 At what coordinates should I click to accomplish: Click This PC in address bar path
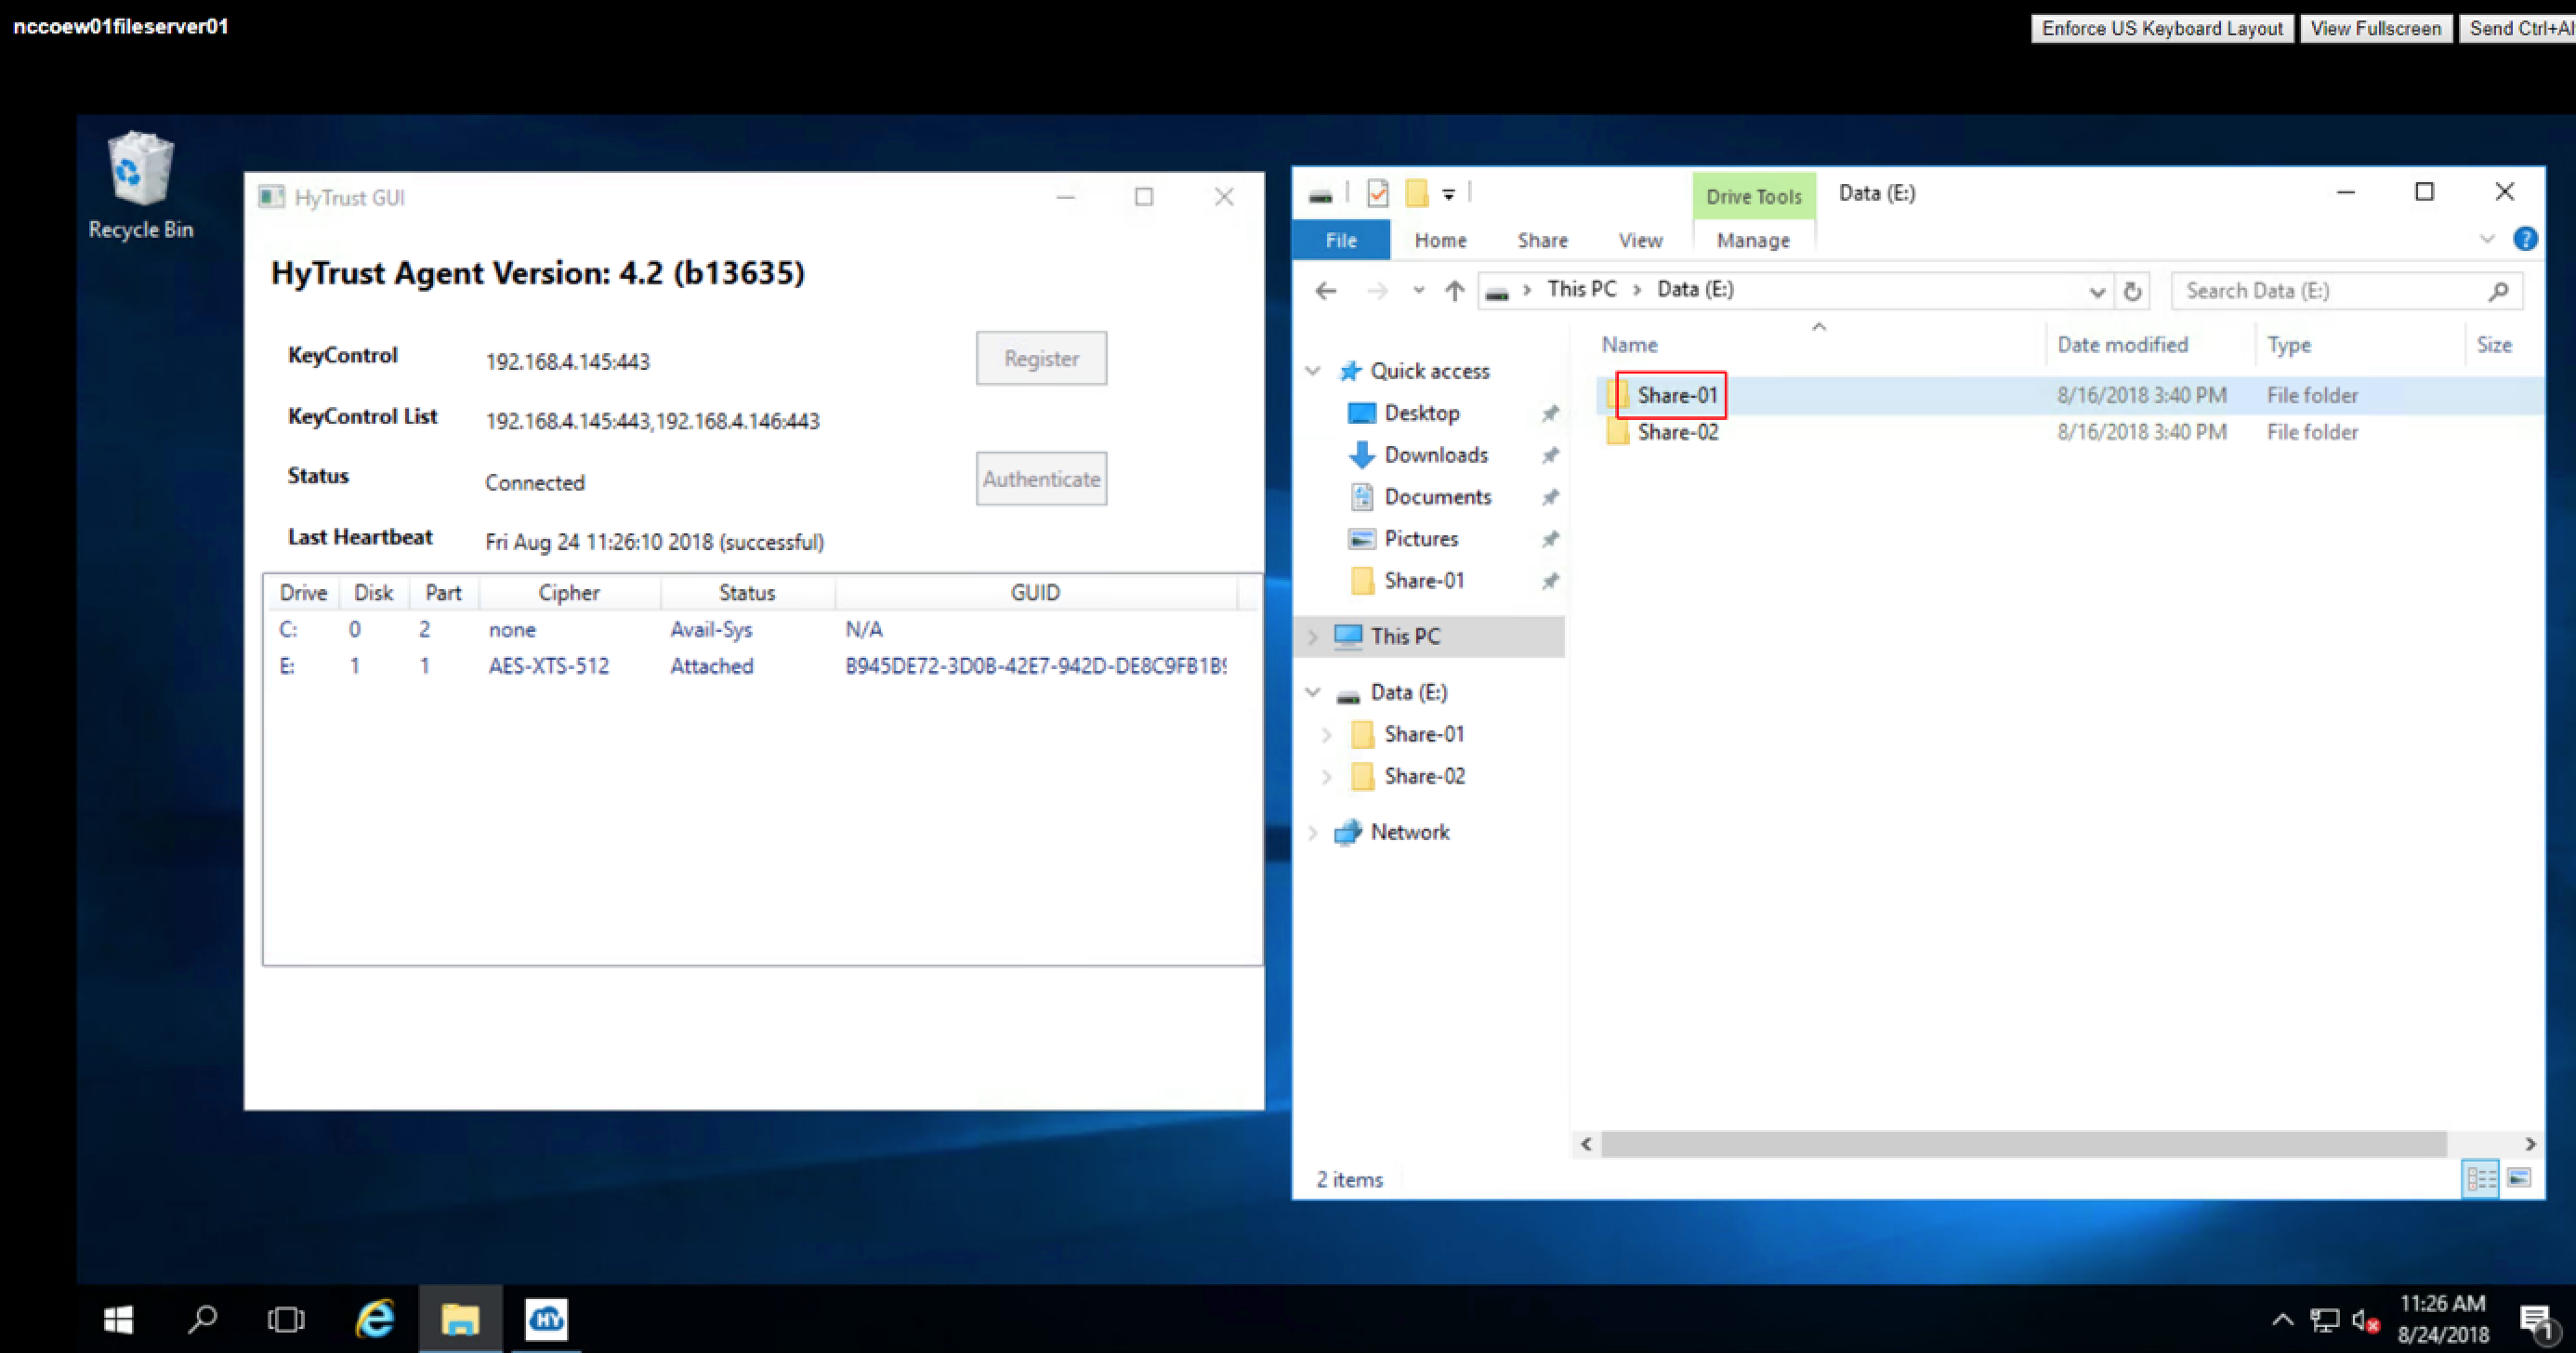tap(1581, 289)
